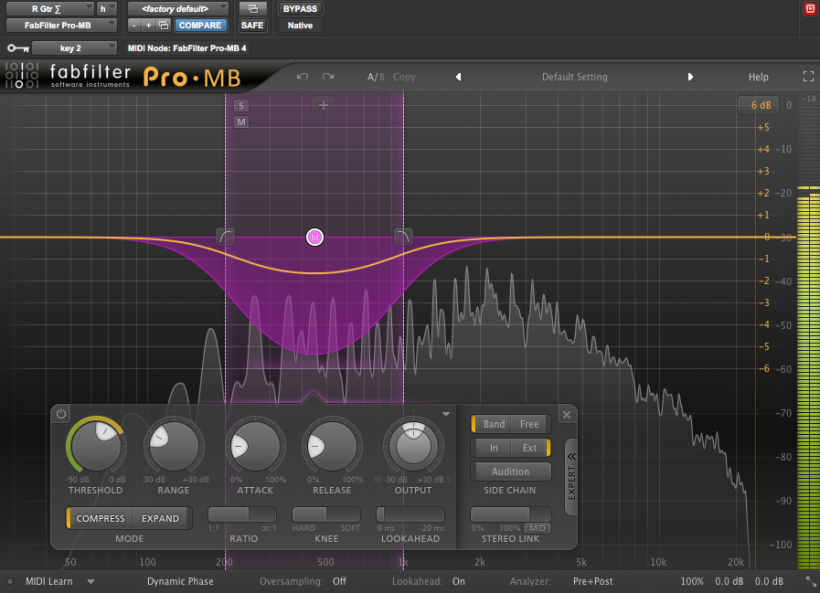Screen dimensions: 820x593
Task: Open the Help menu
Action: pyautogui.click(x=758, y=77)
